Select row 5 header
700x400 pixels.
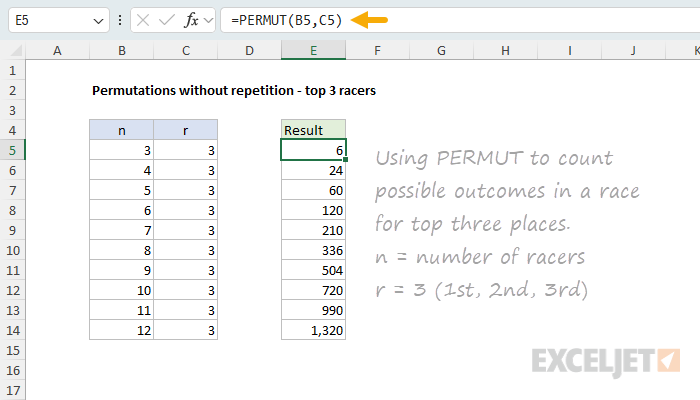(12, 150)
